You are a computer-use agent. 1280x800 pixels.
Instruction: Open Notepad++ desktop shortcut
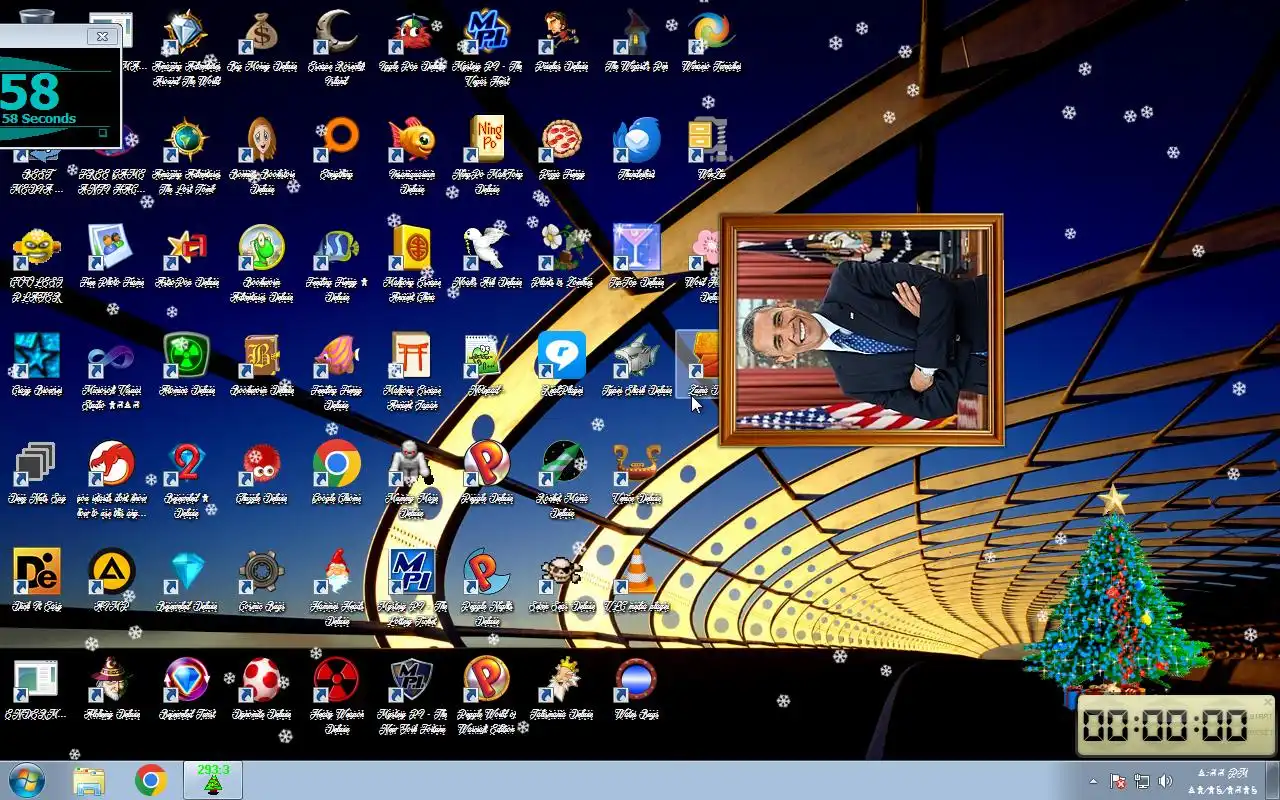pyautogui.click(x=487, y=356)
